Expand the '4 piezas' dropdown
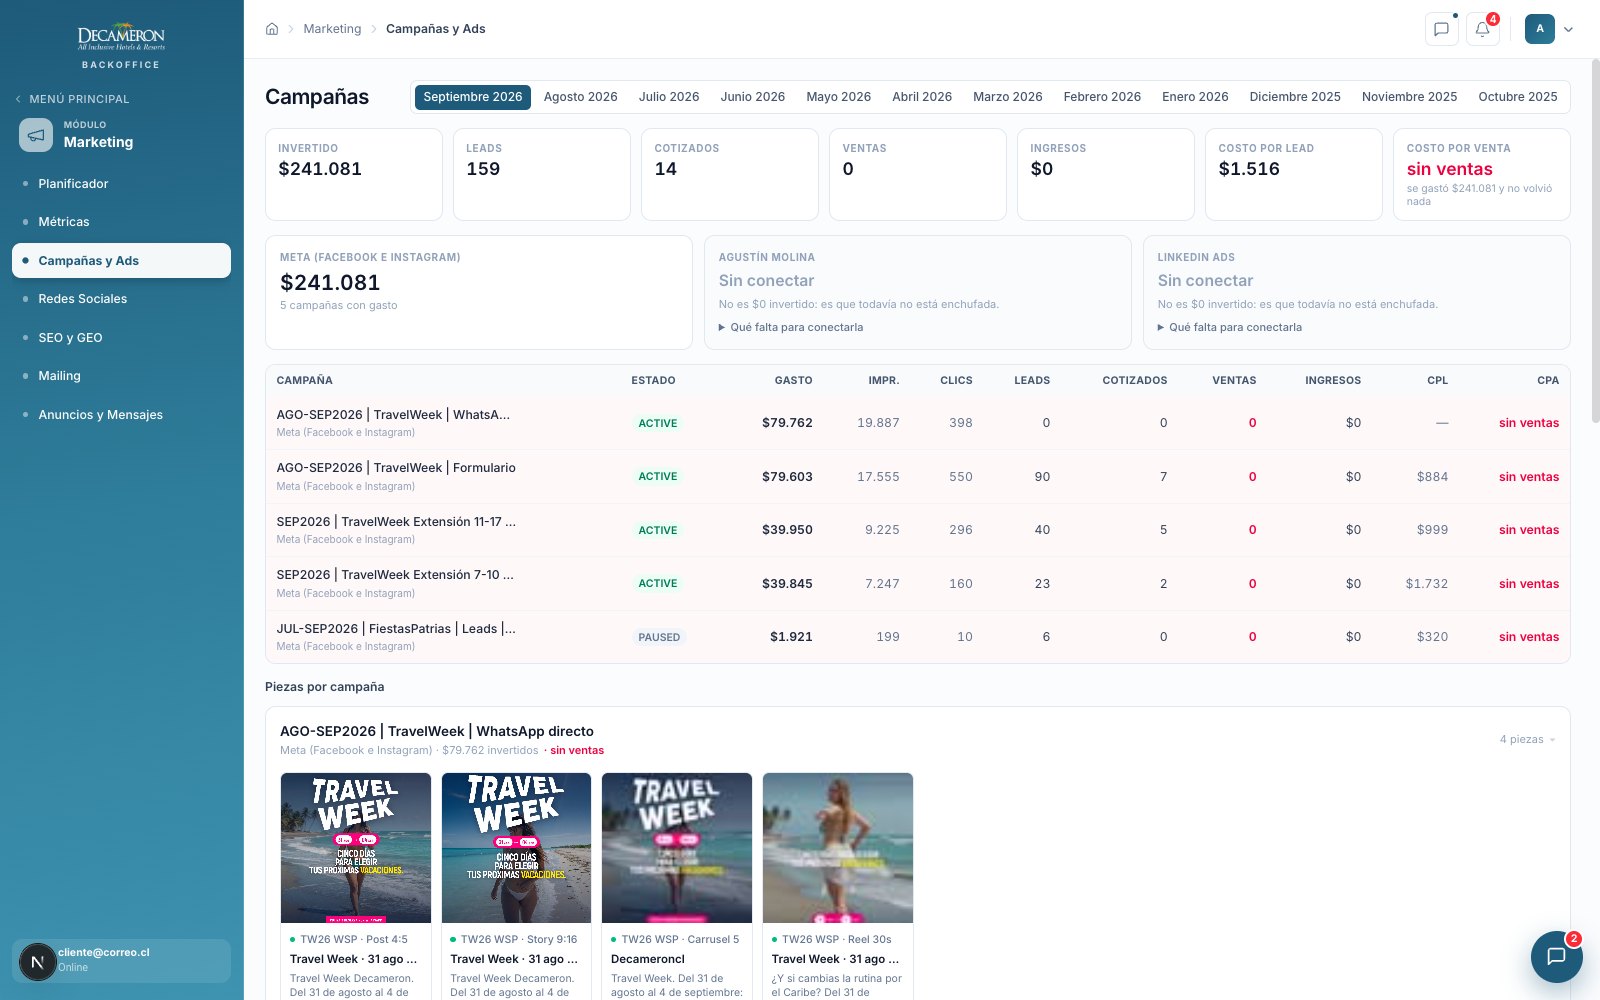The height and width of the screenshot is (1000, 1600). pyautogui.click(x=1527, y=739)
